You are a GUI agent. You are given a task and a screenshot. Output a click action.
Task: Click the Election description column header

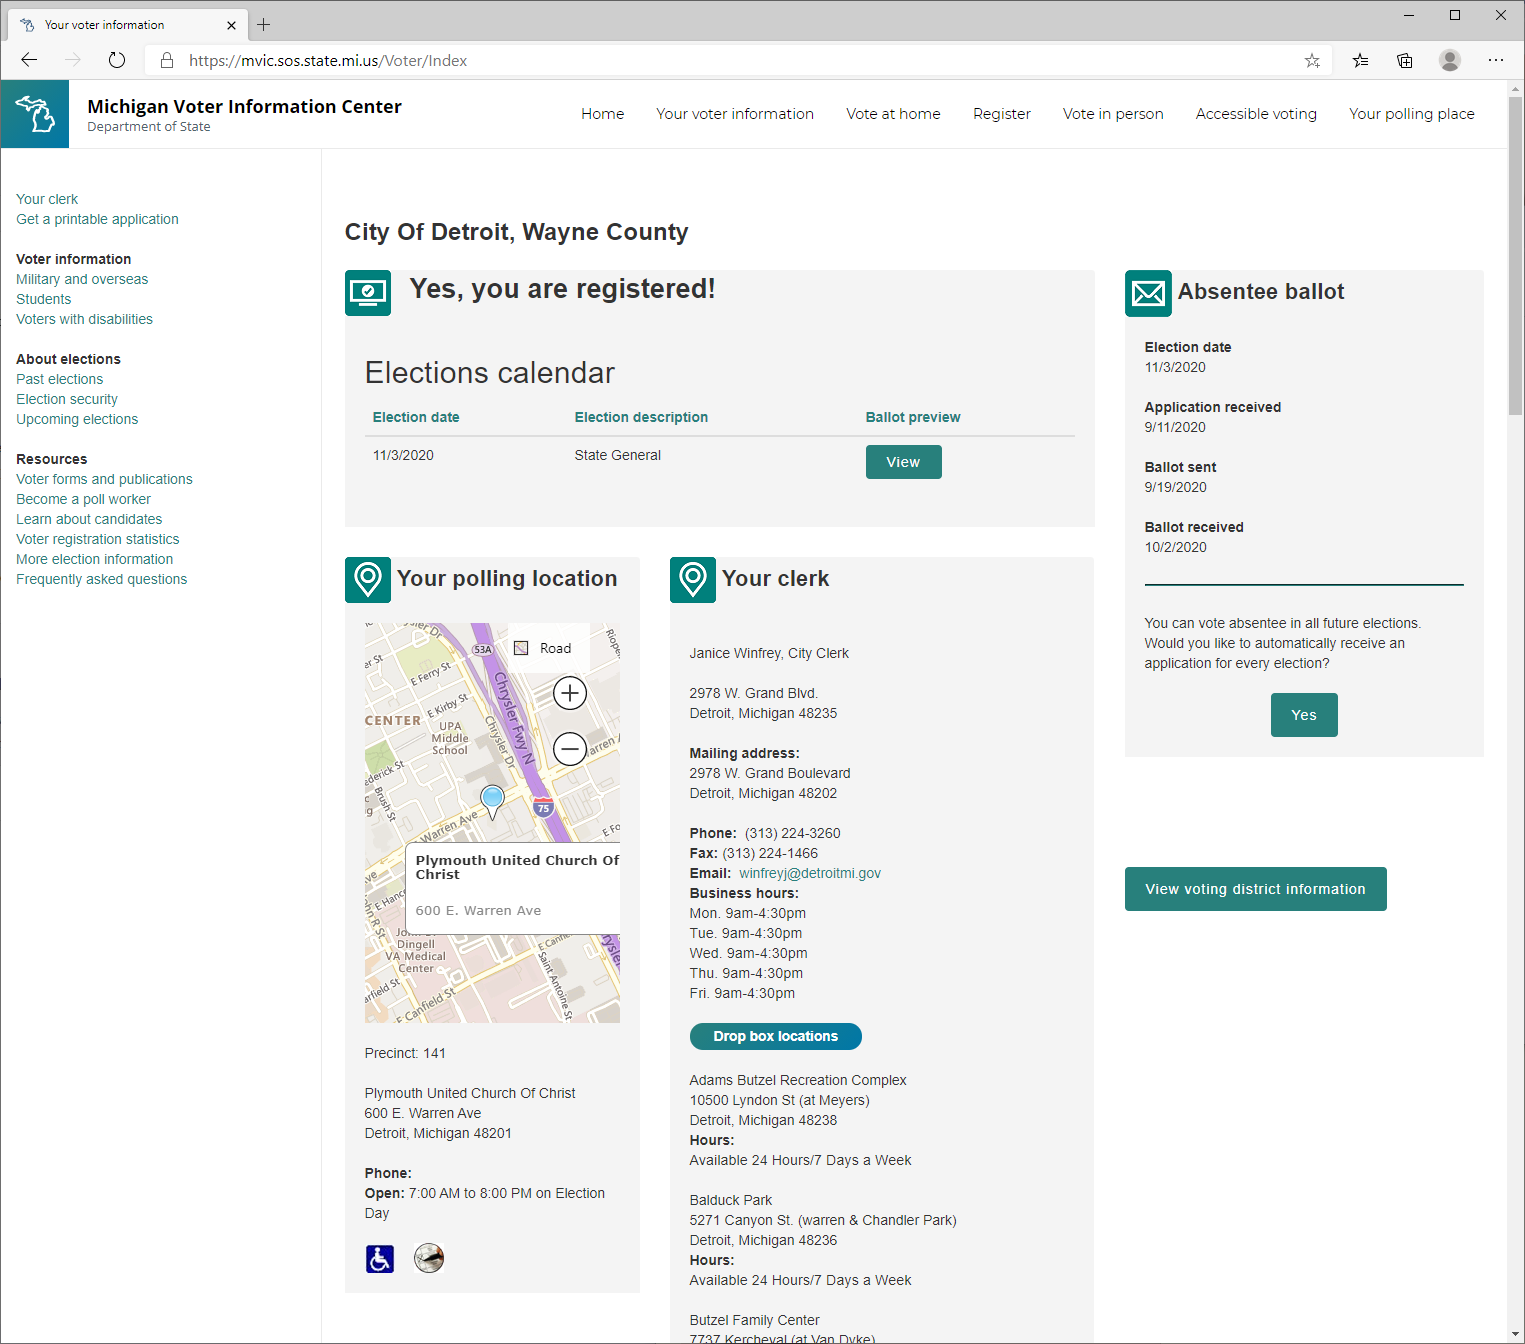tap(641, 417)
